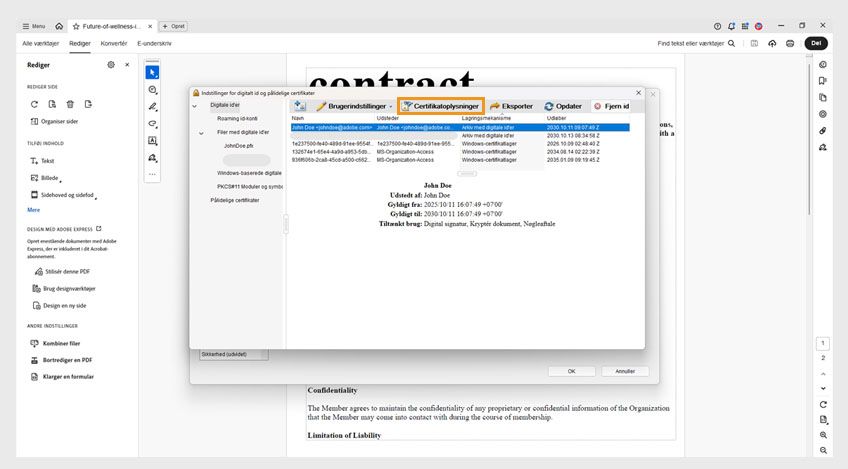Click the Del share button
This screenshot has height=469, width=848.
816,43
